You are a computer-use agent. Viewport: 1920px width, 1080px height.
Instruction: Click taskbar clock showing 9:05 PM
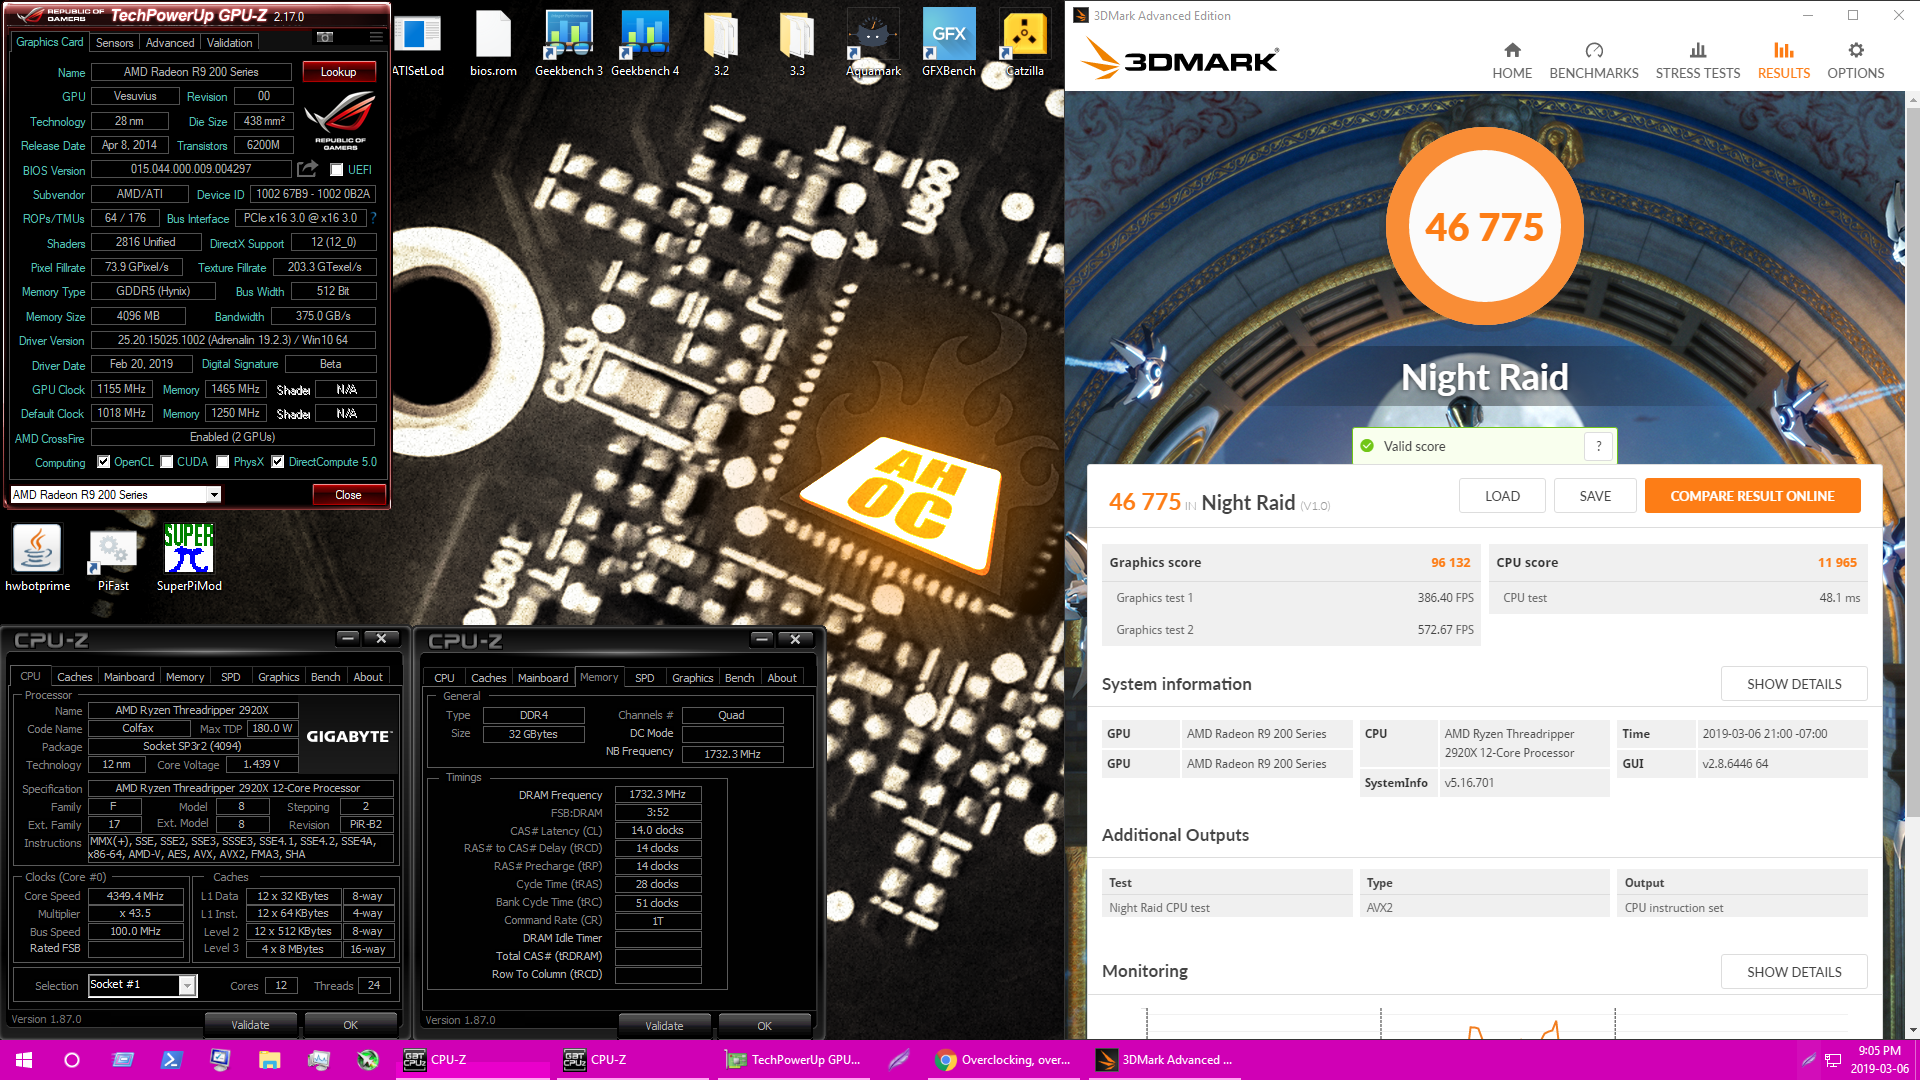click(1879, 1060)
